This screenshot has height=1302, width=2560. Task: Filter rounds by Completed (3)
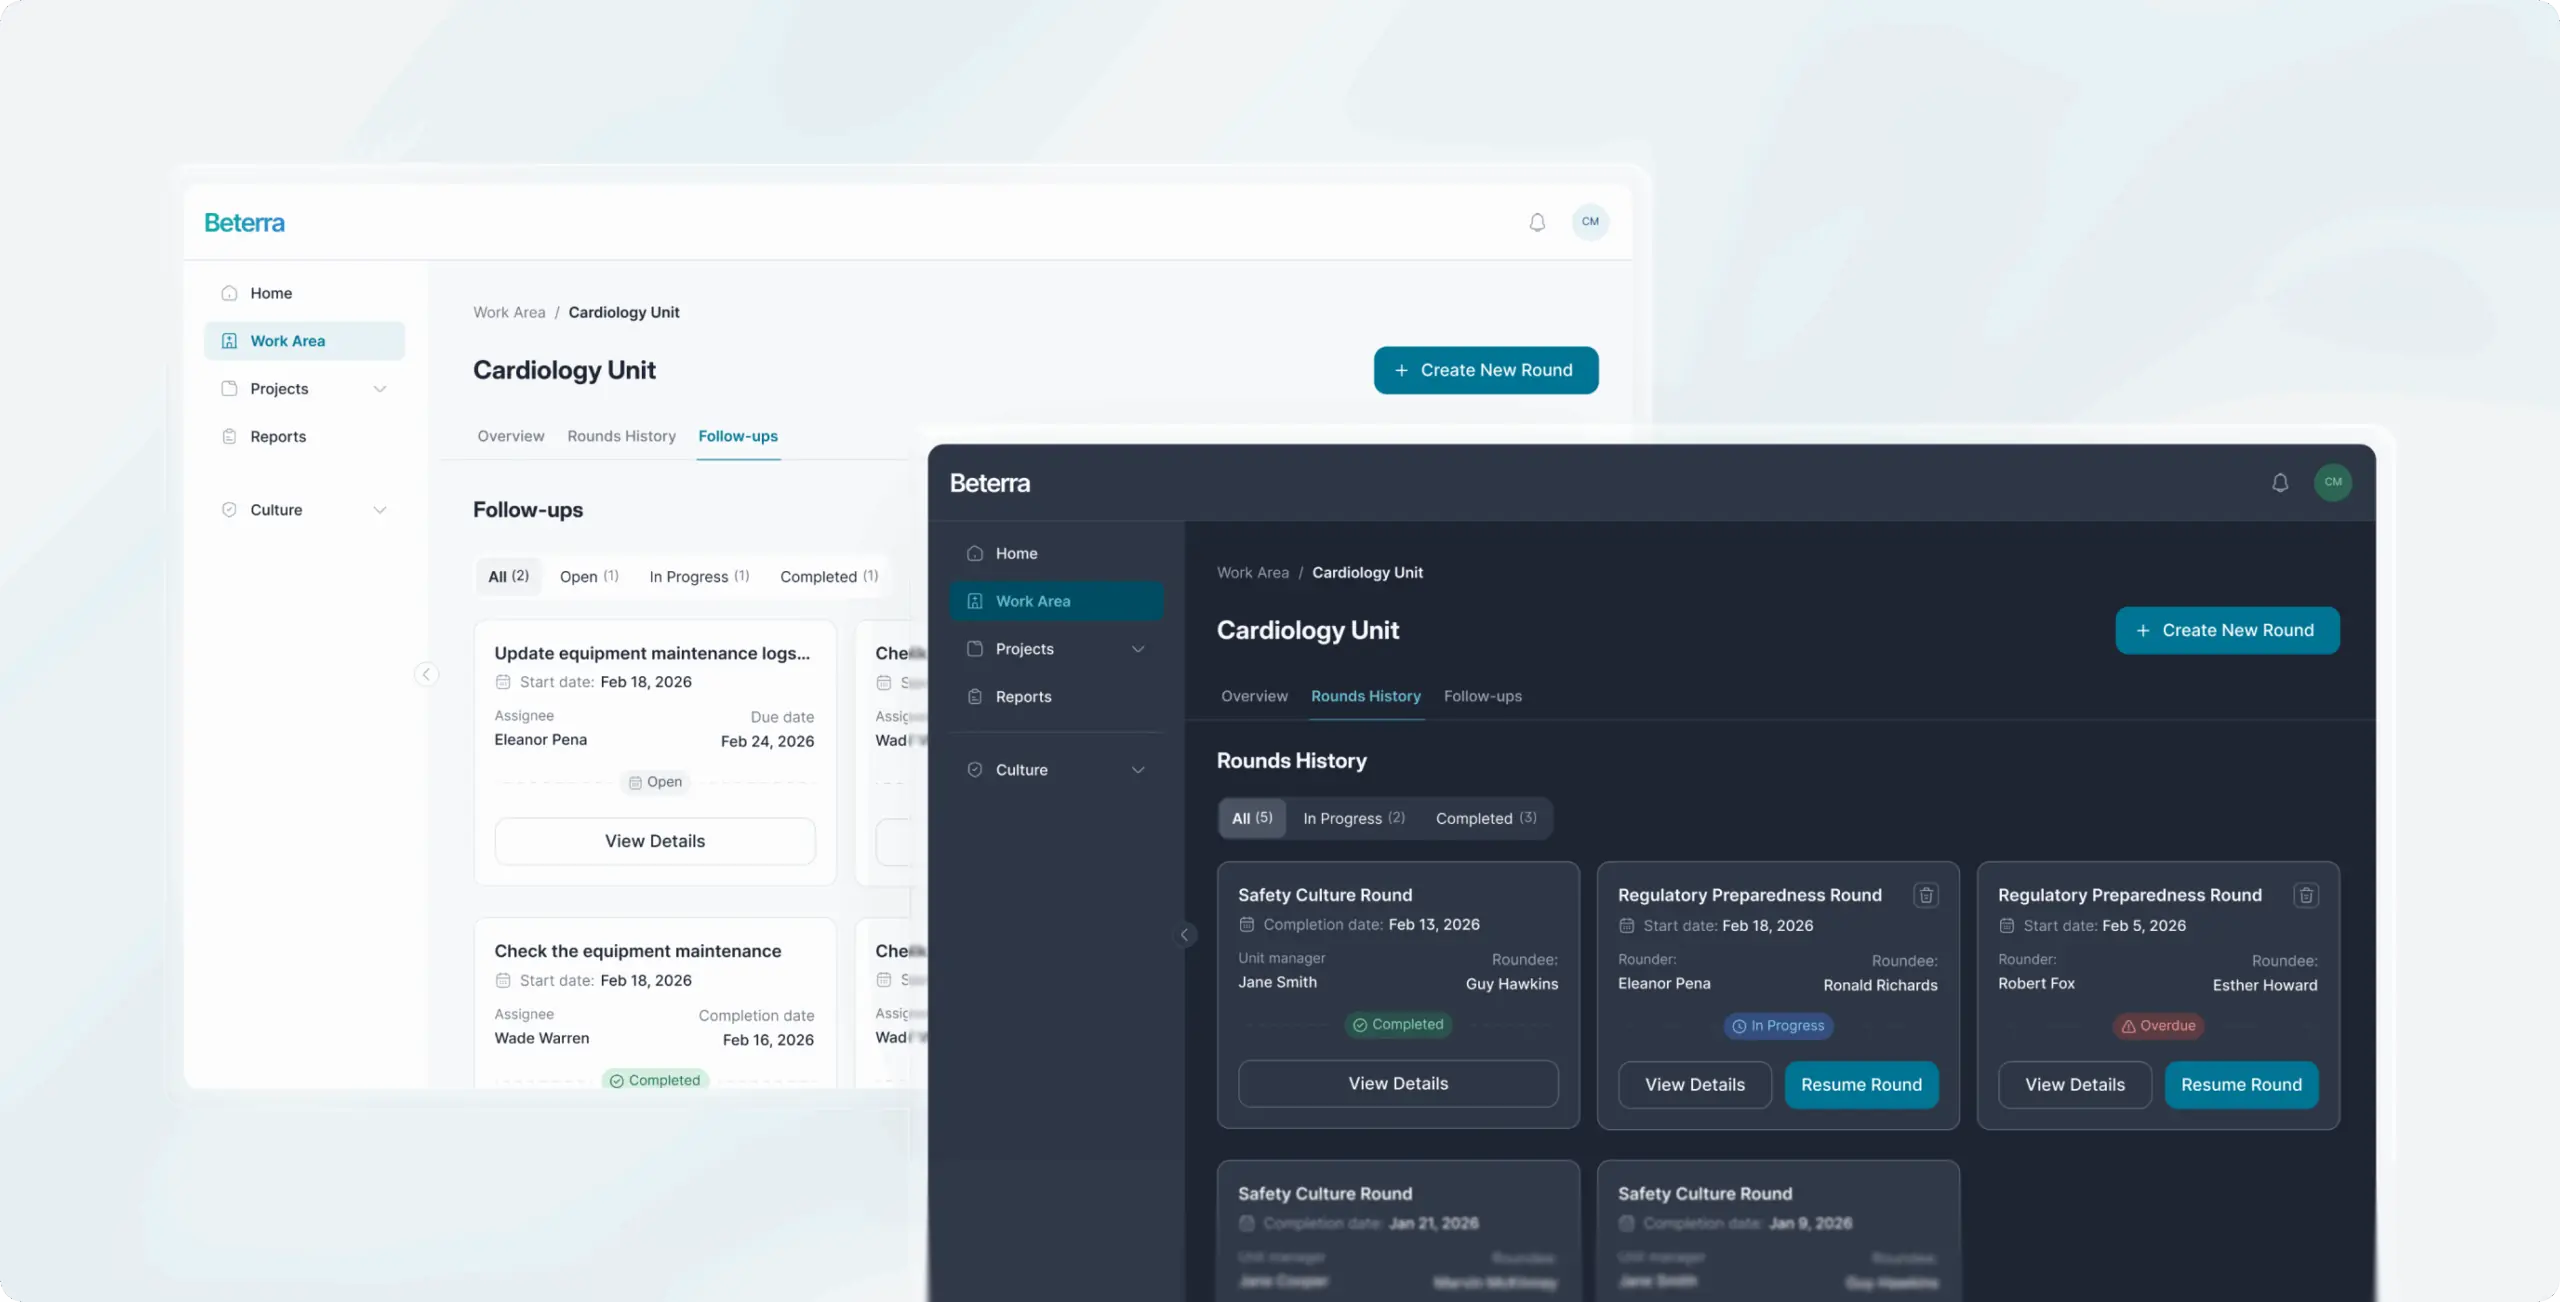point(1486,818)
